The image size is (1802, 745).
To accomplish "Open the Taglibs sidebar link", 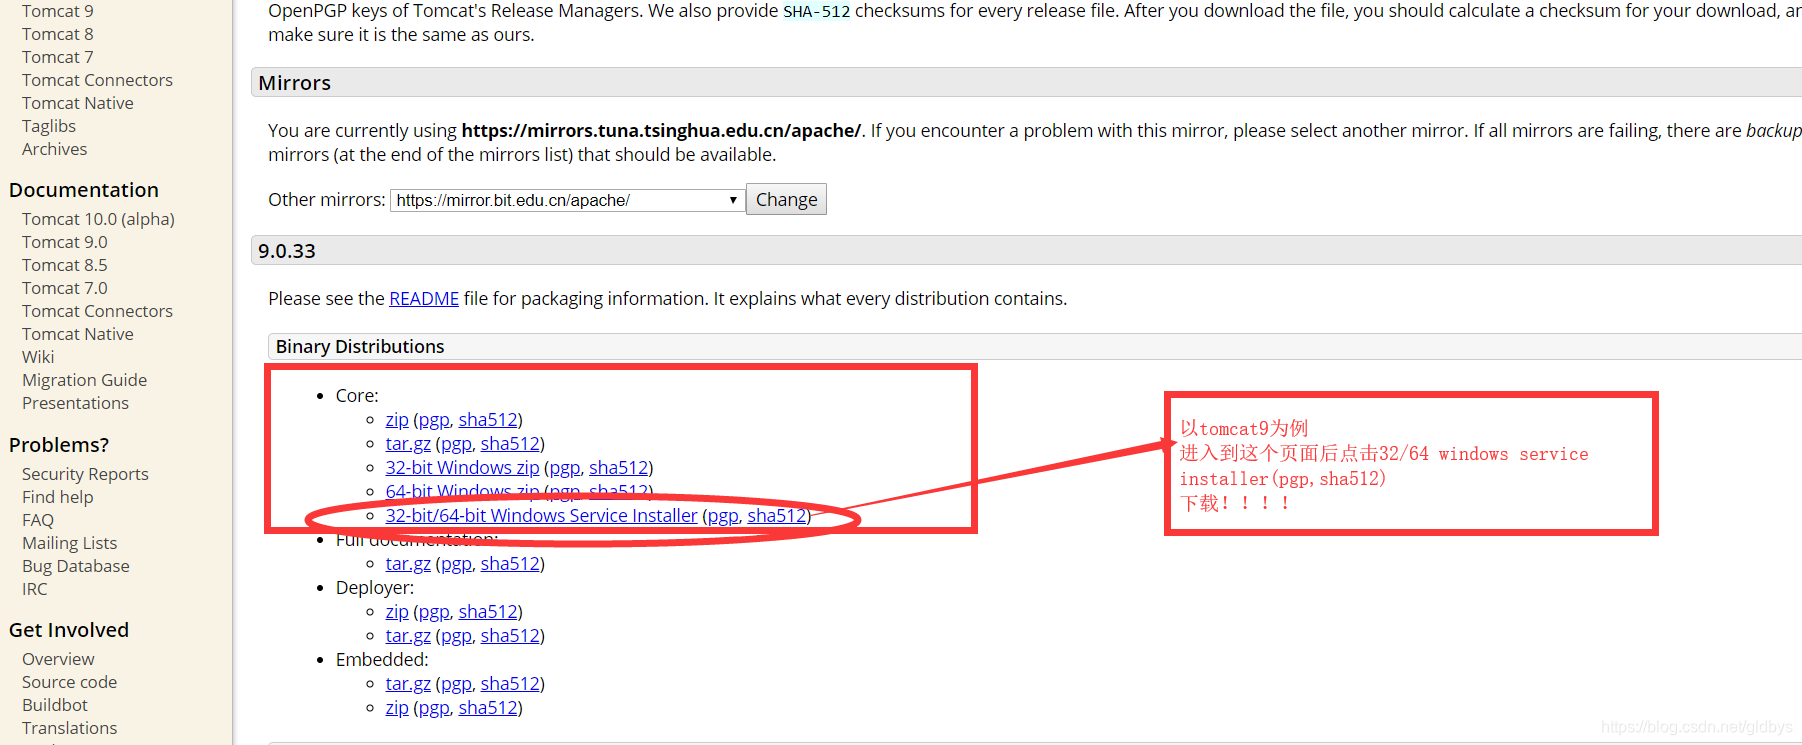I will click(49, 126).
